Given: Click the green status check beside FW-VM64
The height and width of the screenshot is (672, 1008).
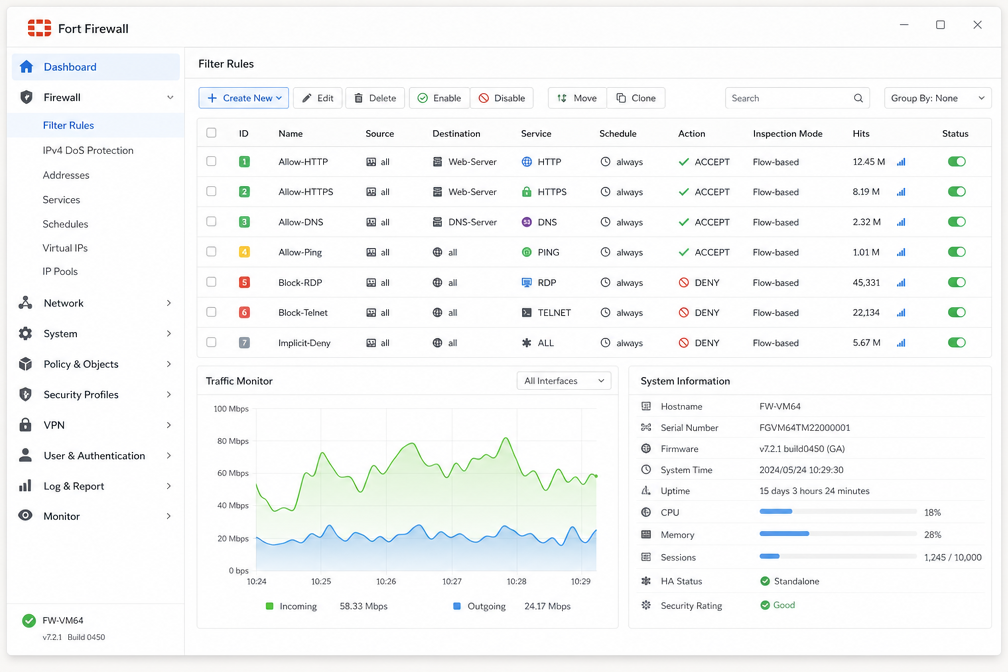Looking at the screenshot, I should [29, 621].
